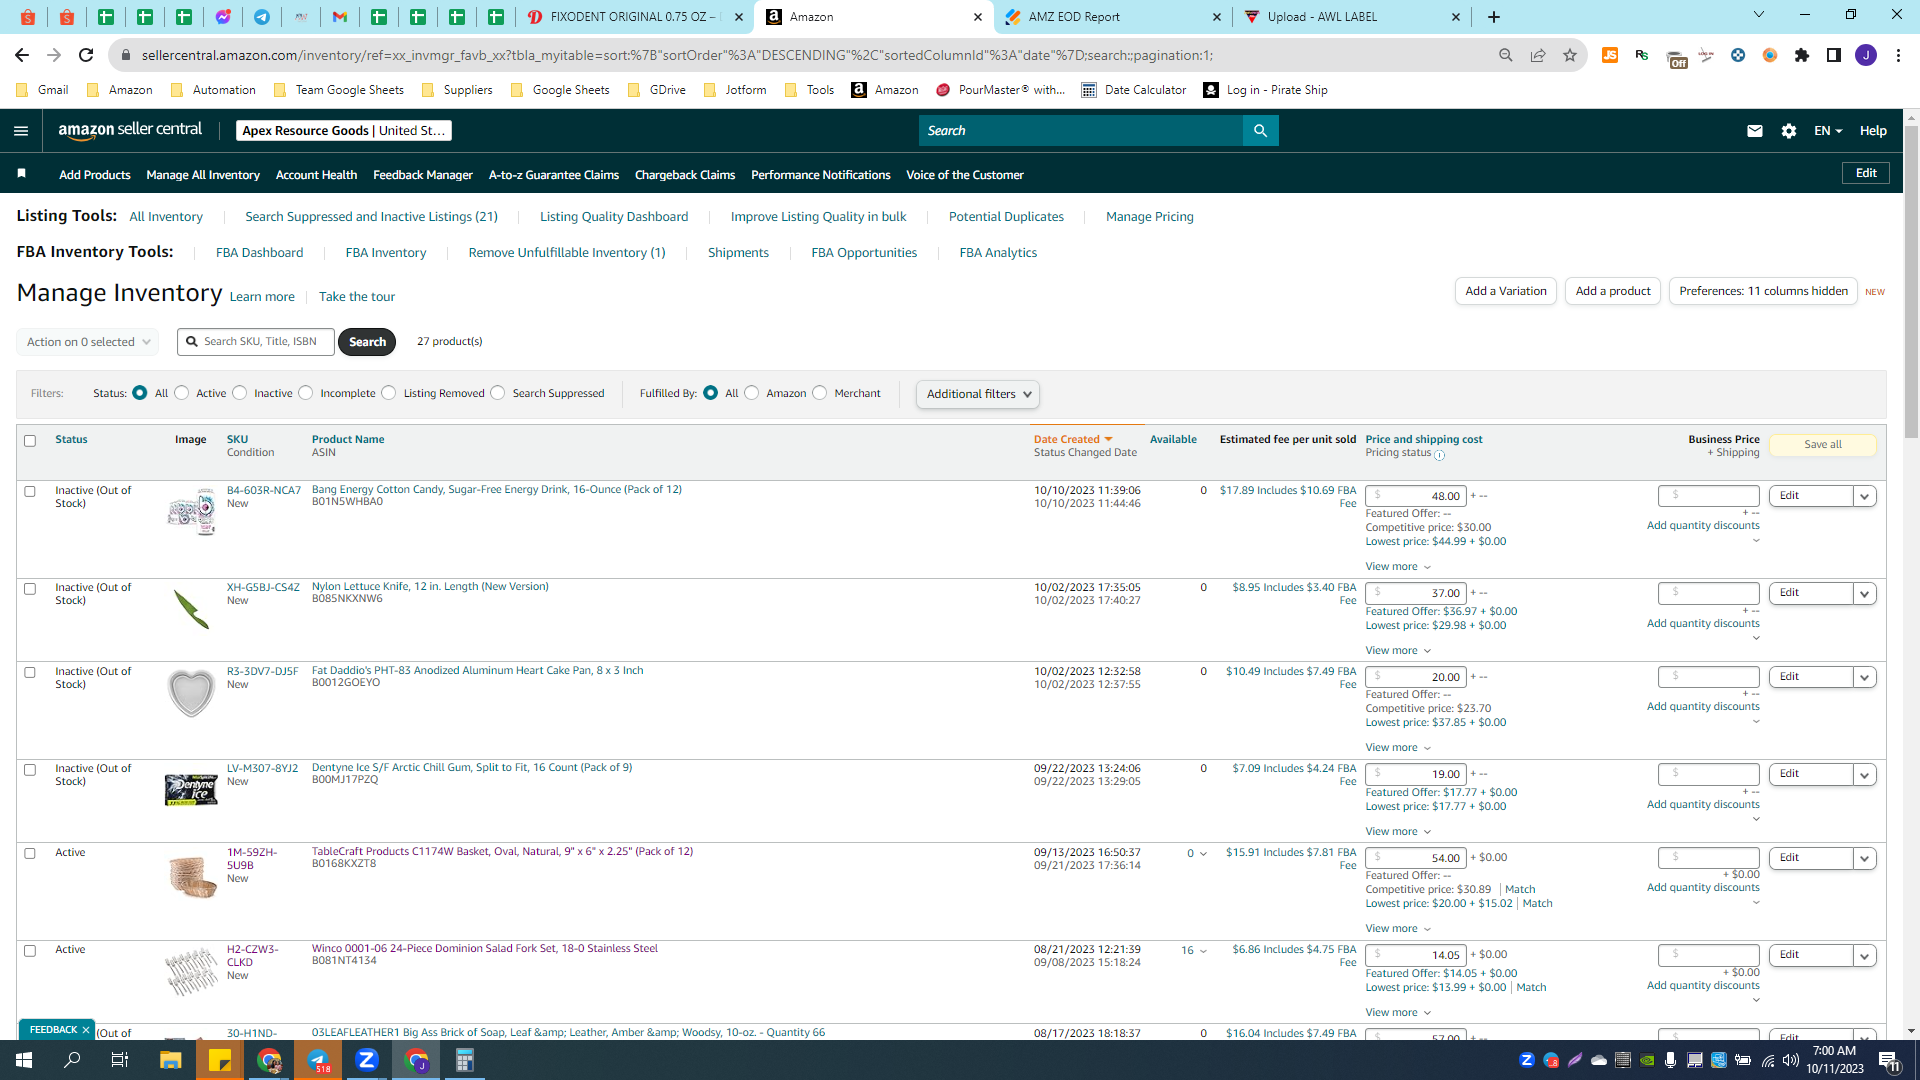The height and width of the screenshot is (1080, 1920).
Task: Open the Sticky Notes app in the taskbar
Action: pos(220,1060)
